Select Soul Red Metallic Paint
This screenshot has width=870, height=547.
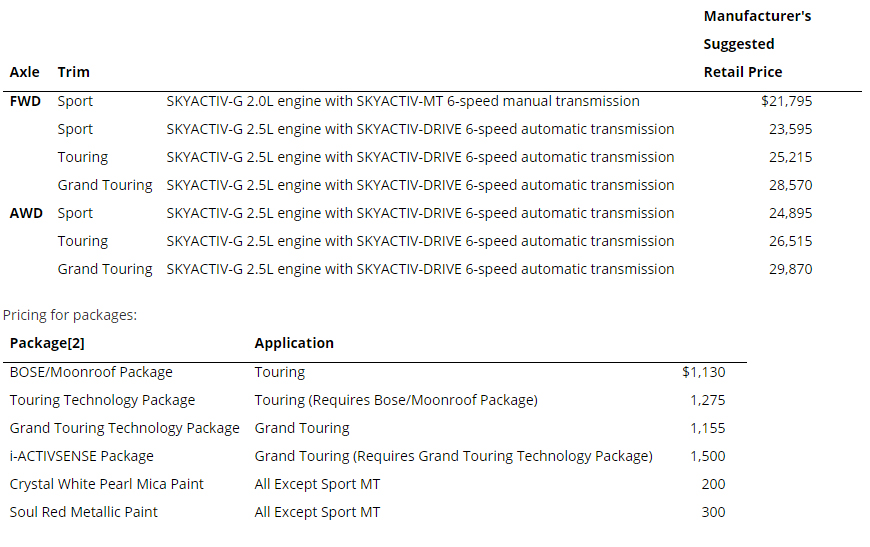click(x=84, y=512)
